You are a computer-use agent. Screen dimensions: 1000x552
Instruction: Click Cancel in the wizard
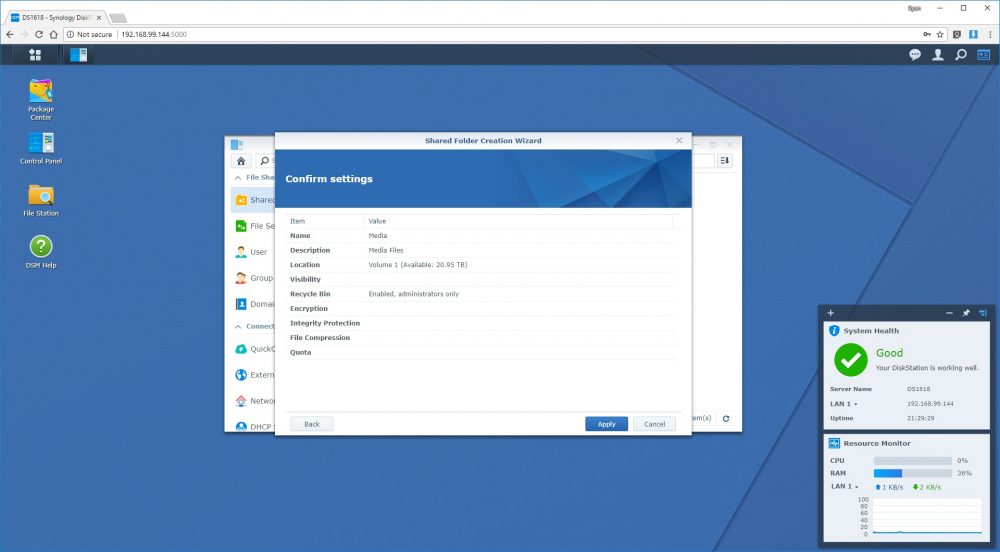[654, 424]
